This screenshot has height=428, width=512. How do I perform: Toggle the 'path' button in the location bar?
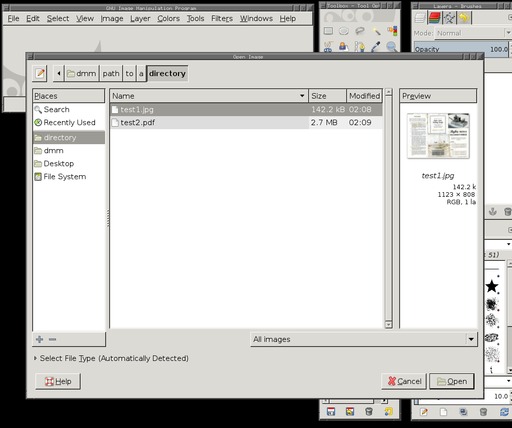click(x=111, y=73)
